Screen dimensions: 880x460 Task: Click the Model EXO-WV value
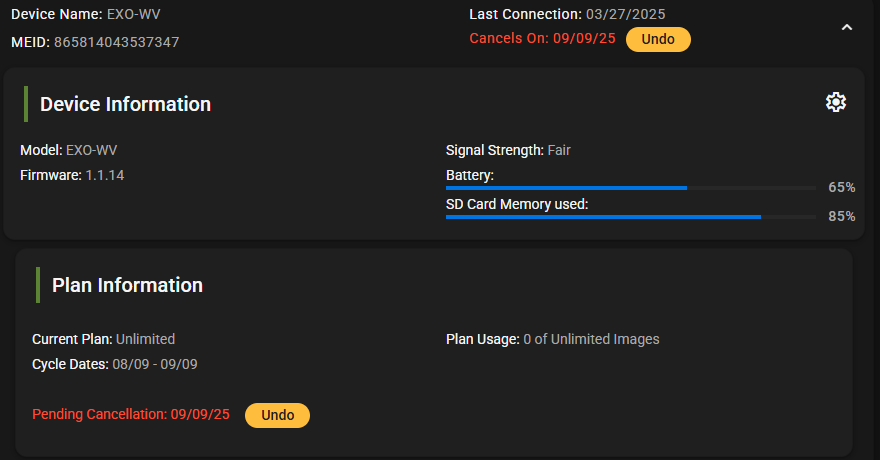pyautogui.click(x=91, y=150)
